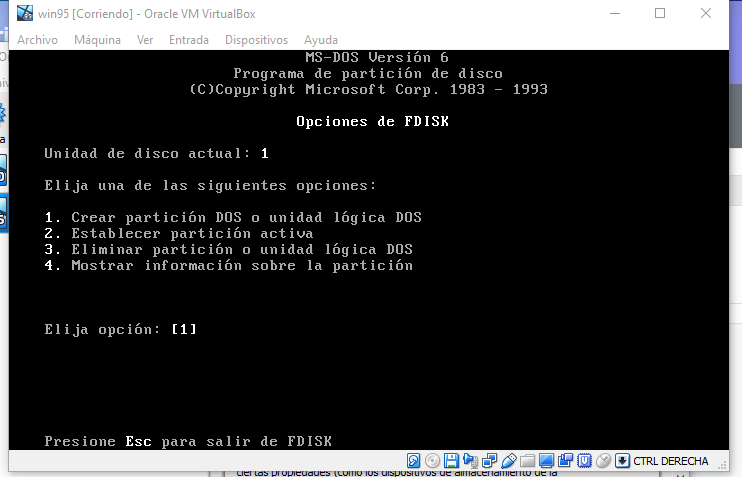Image resolution: width=742 pixels, height=477 pixels.
Task: Click the CTRL DERECHA host key label
Action: (x=671, y=461)
